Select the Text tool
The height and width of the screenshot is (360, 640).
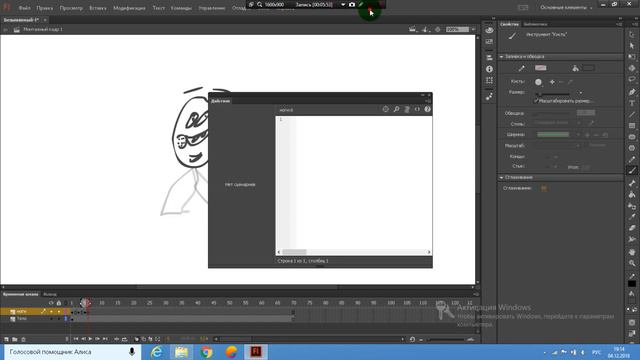coord(632,103)
